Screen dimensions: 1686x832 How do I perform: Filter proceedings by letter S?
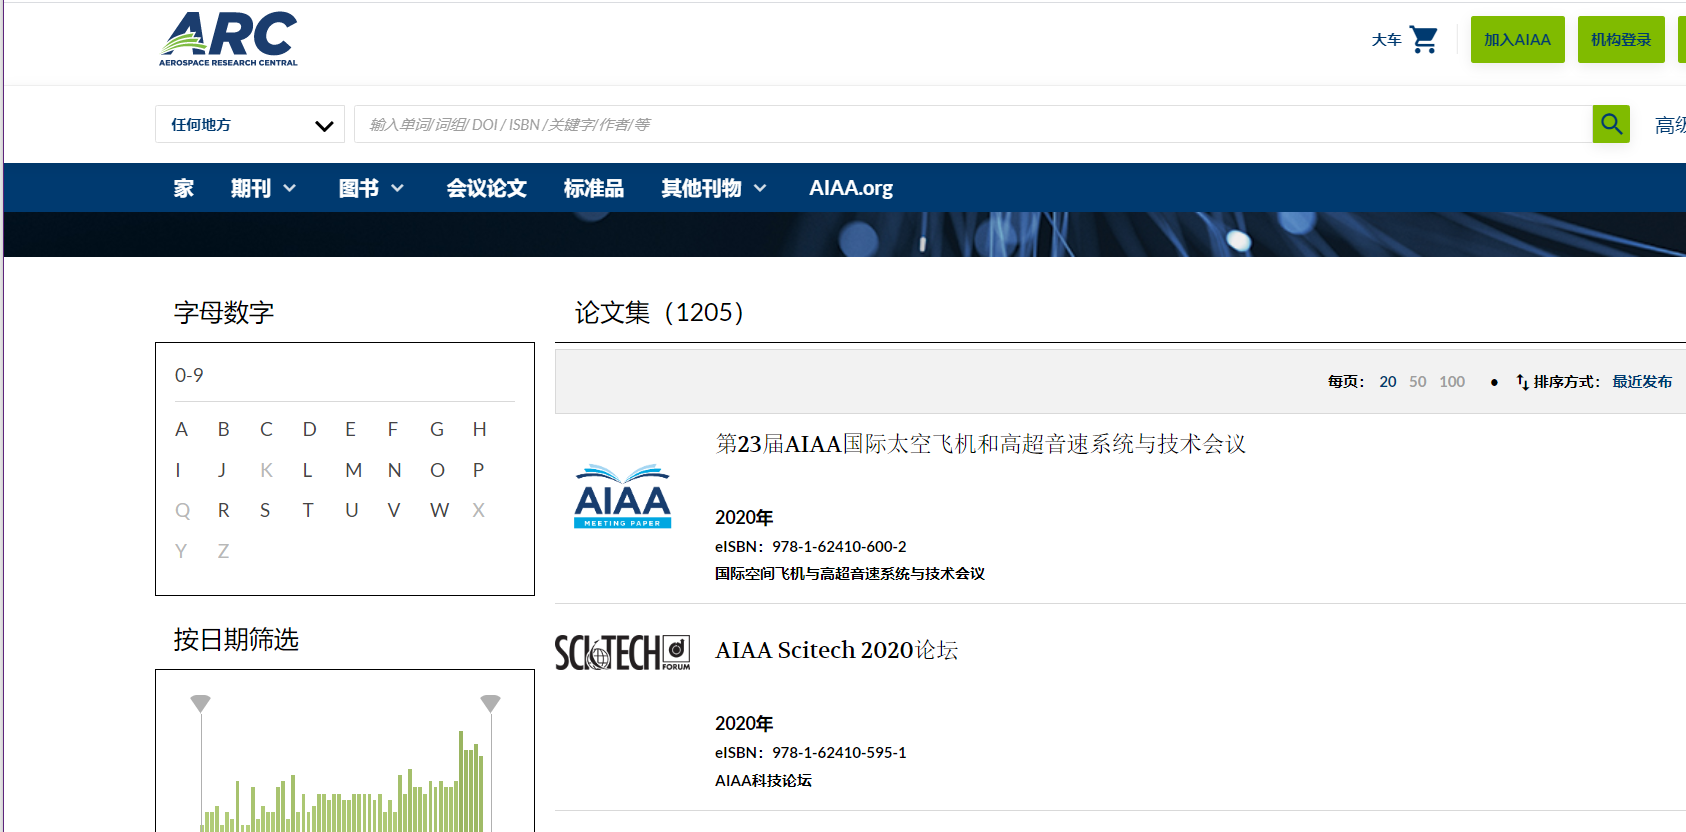[x=265, y=510]
